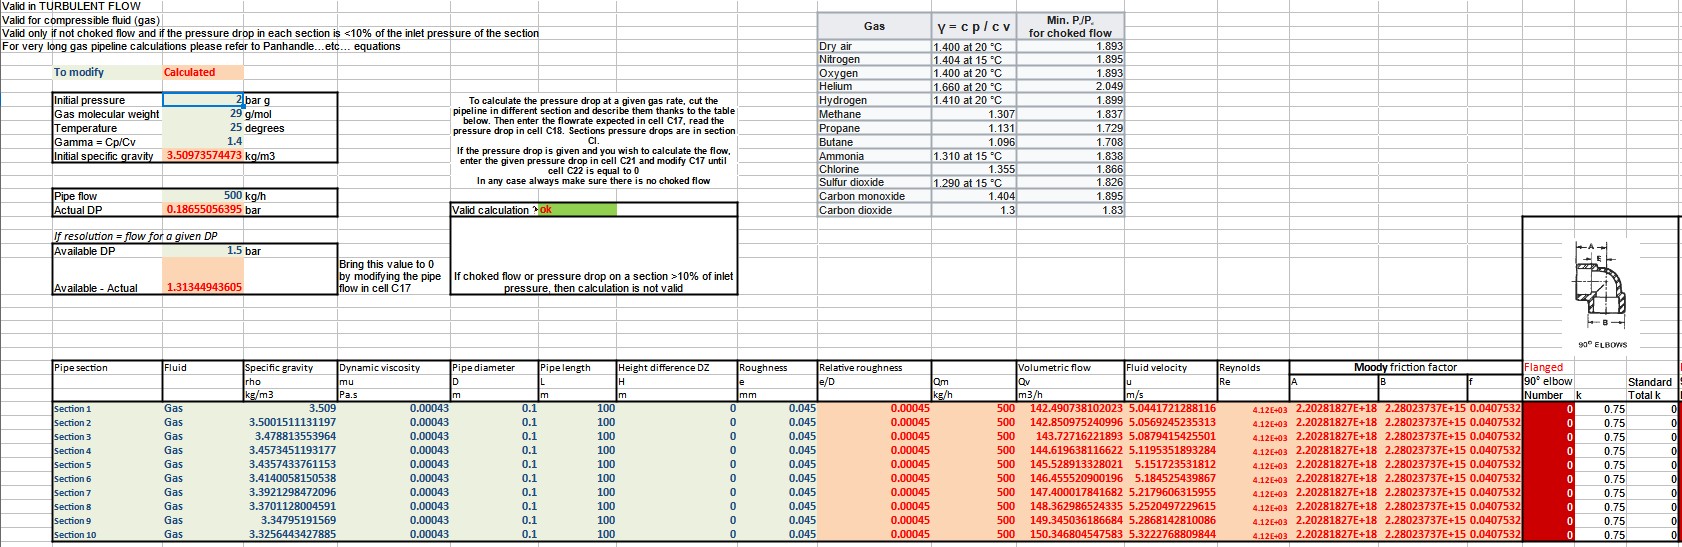Click the Initial specific gravity calculated value

[x=203, y=156]
